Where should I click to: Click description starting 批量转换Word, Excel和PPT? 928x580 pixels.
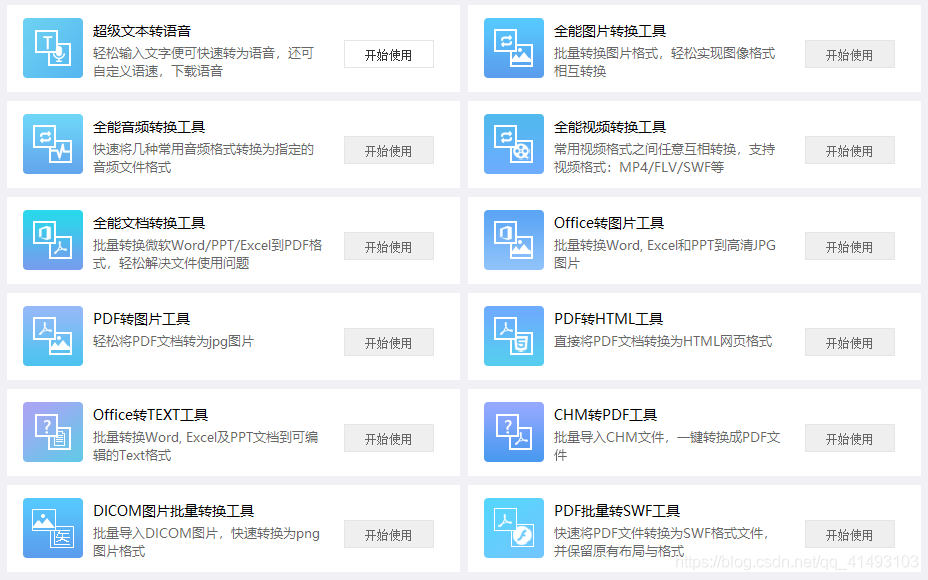point(665,254)
